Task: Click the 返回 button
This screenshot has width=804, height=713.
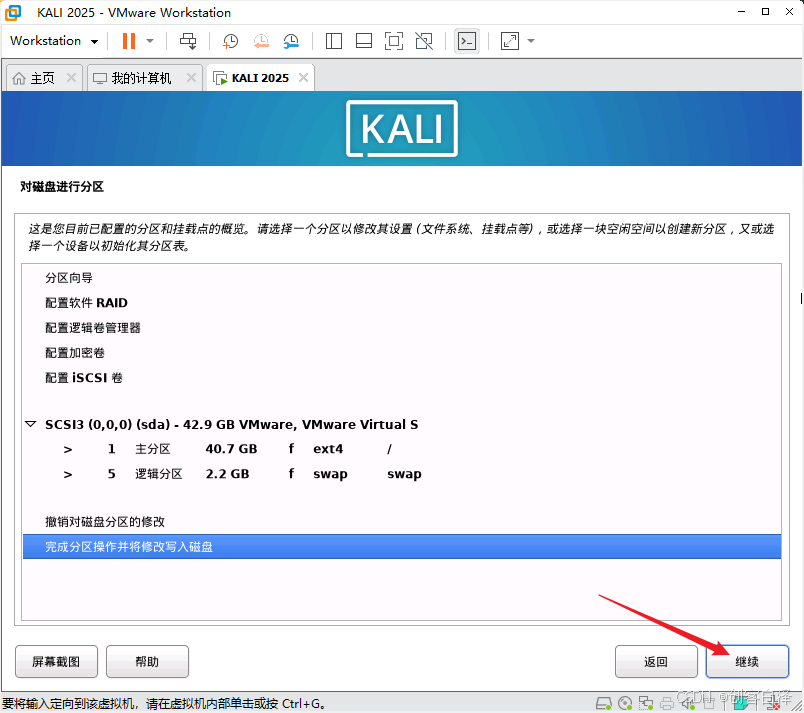Action: point(656,662)
